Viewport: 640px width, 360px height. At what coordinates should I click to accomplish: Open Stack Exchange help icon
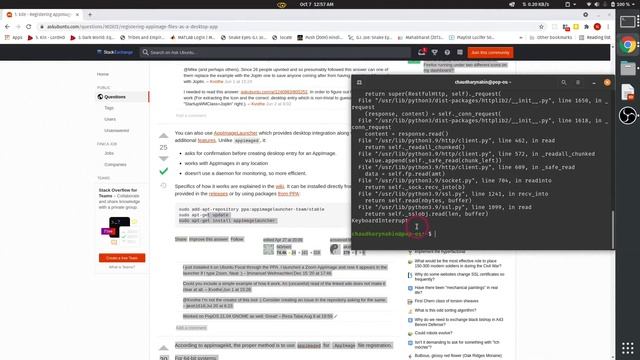pyautogui.click(x=447, y=52)
